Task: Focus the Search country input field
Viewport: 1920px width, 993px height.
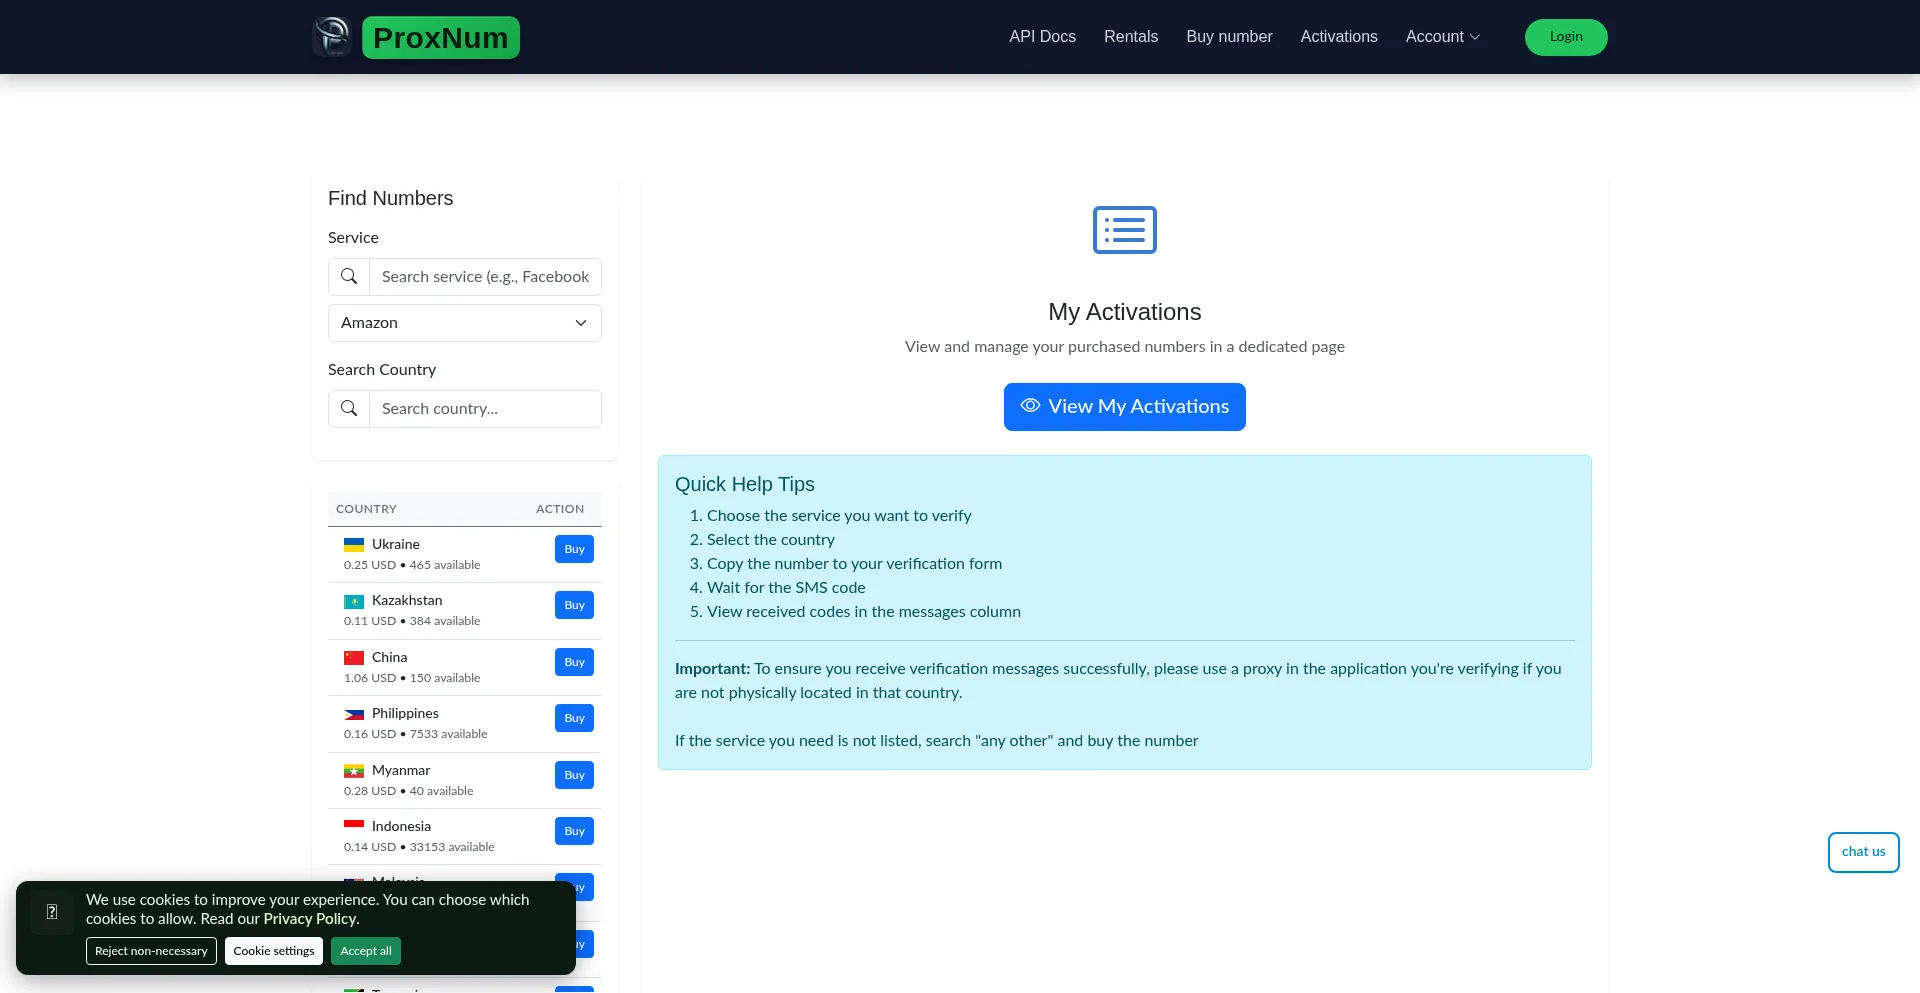Action: click(485, 409)
